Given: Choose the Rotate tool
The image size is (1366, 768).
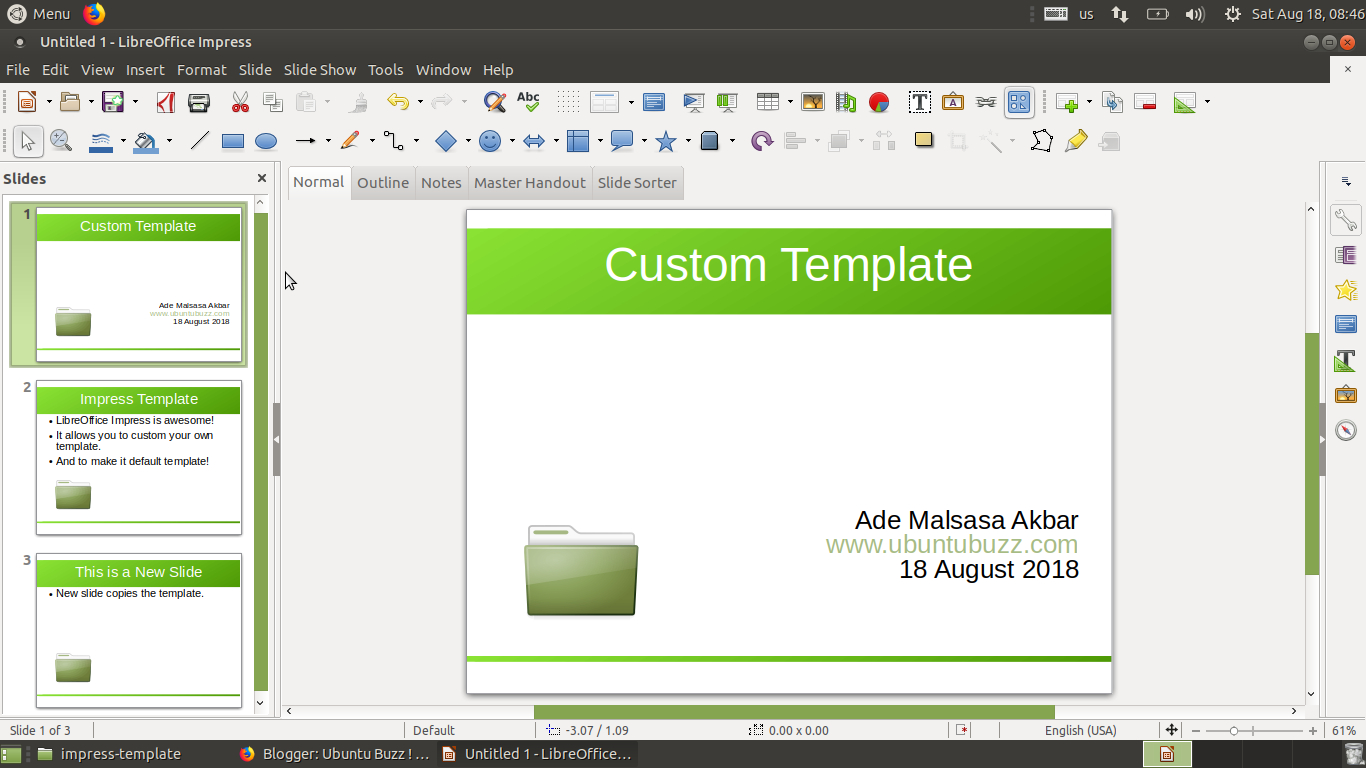Looking at the screenshot, I should tap(762, 141).
